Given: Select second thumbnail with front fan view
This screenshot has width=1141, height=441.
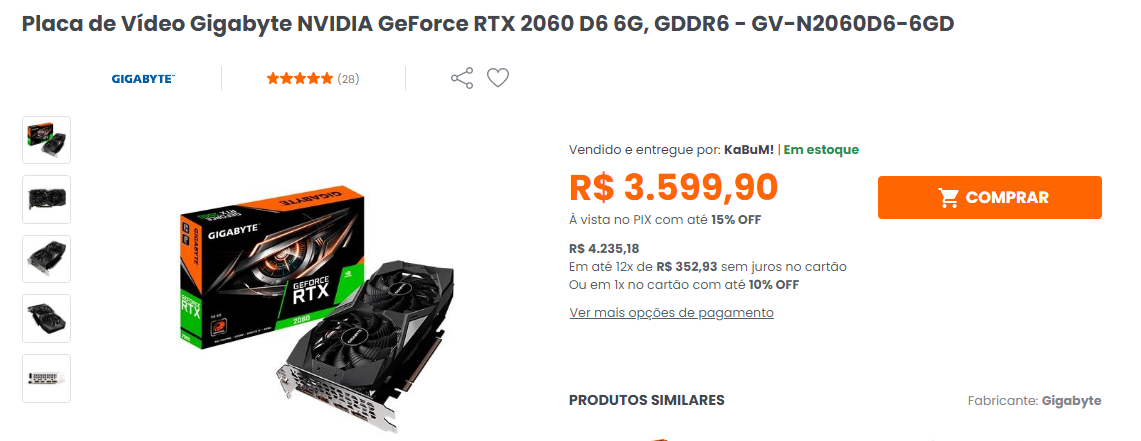Looking at the screenshot, I should (47, 199).
